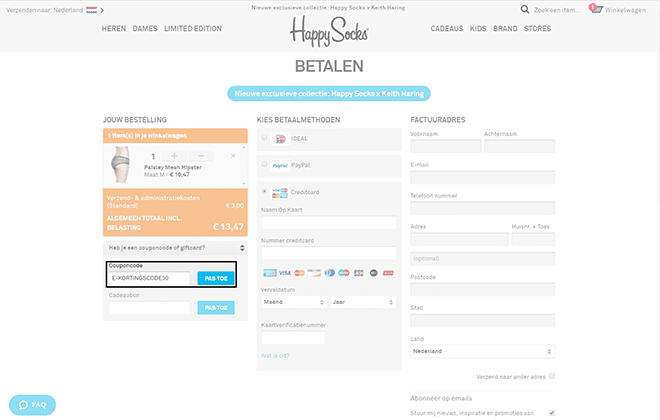The width and height of the screenshot is (660, 420).
Task: Open the Winkelwagen cart icon
Action: [596, 8]
